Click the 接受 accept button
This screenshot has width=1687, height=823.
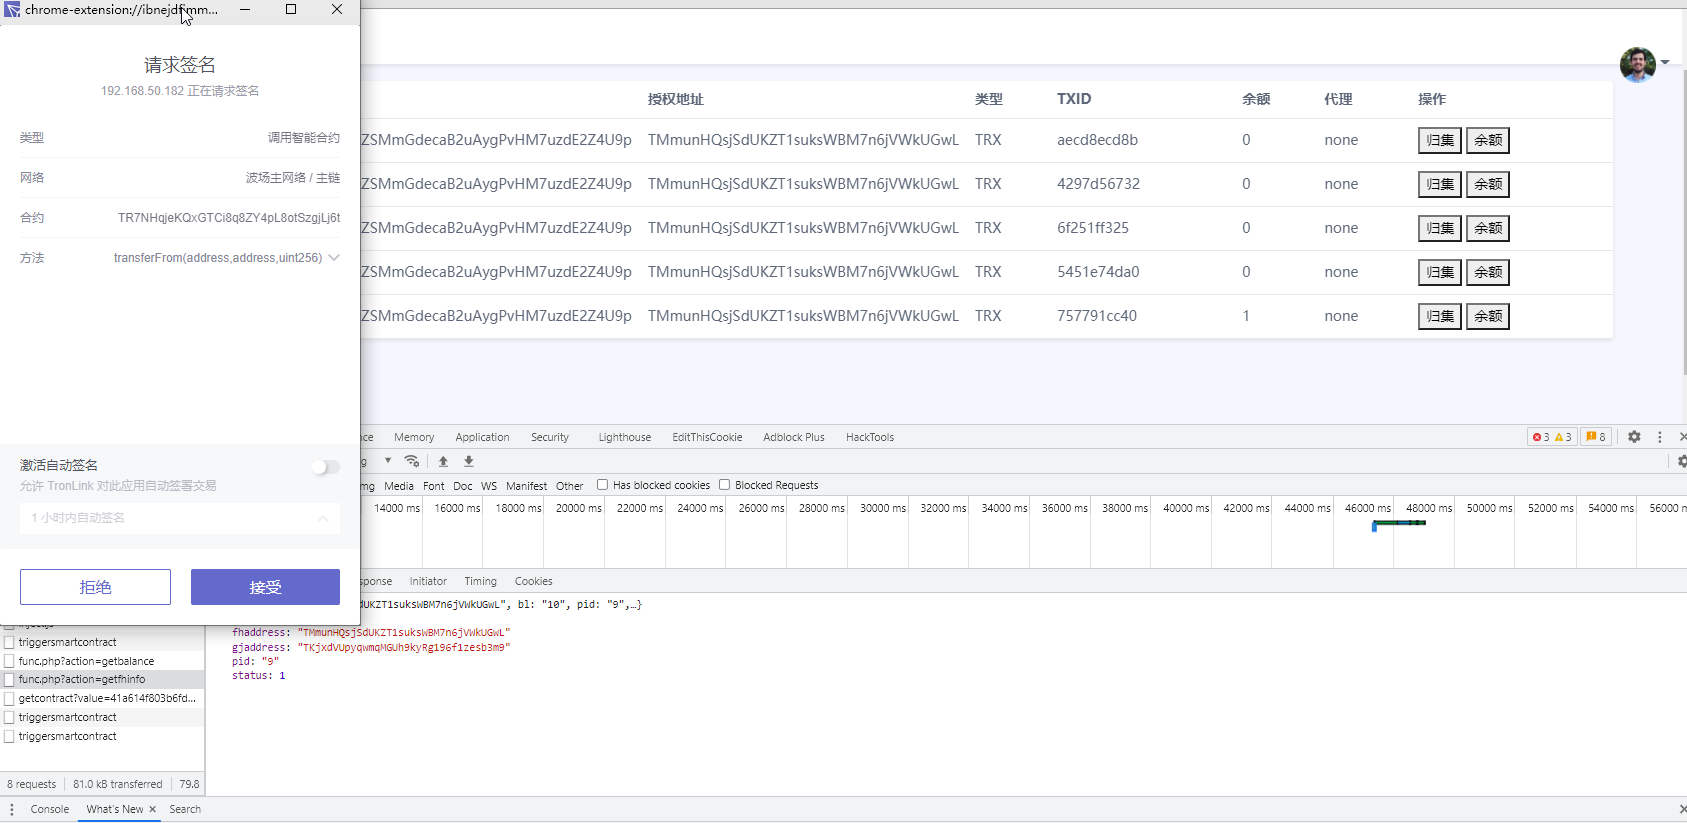[x=265, y=587]
